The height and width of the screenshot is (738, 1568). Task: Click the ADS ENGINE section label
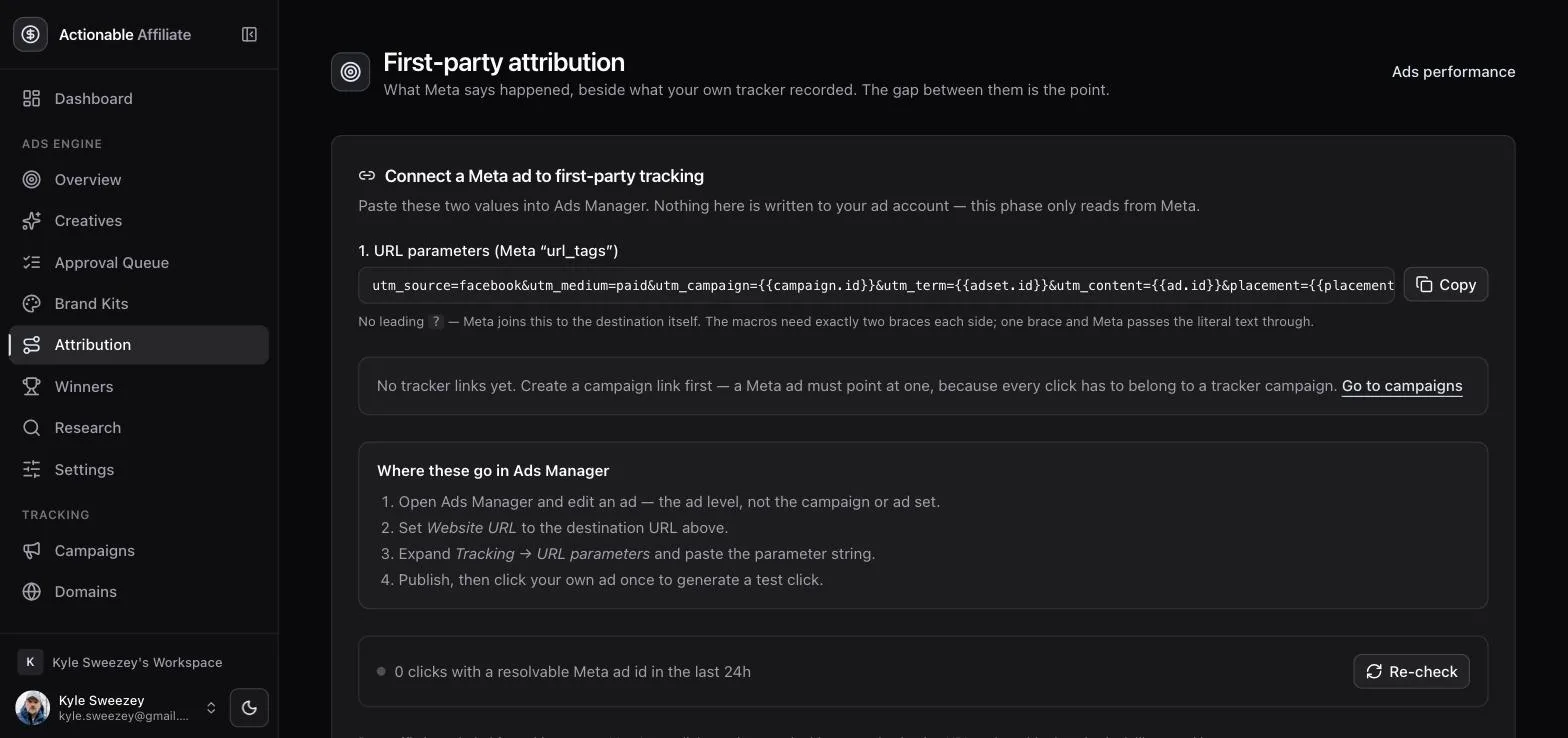[62, 144]
